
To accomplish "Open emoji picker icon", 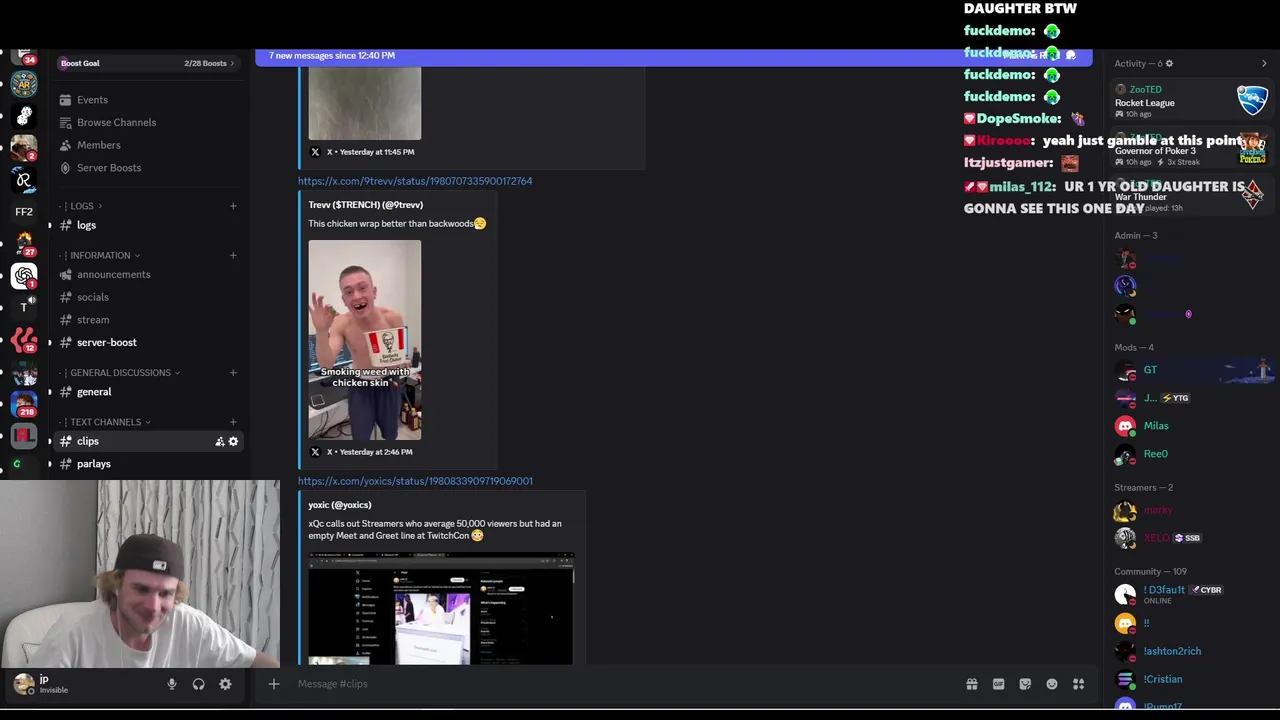I will [x=1052, y=684].
